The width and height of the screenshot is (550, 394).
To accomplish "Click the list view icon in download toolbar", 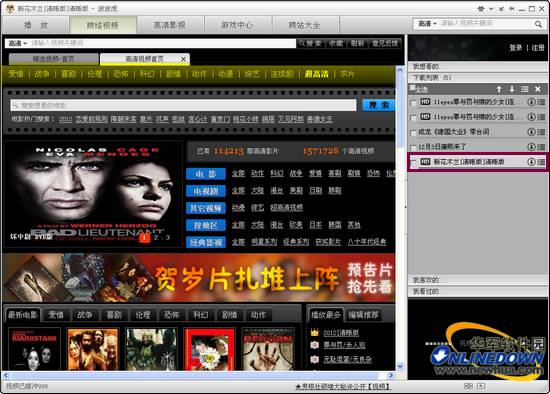I will coord(525,89).
